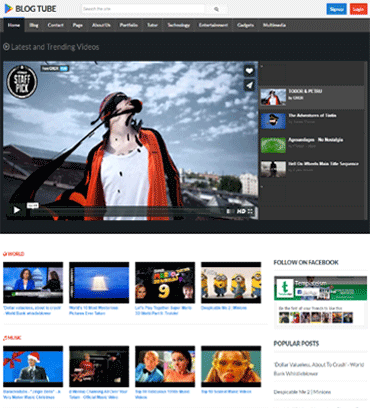Open popular post 'Dollar Valueless, About To Crash'
Viewport: 370px width, 408px height.
(x=319, y=369)
